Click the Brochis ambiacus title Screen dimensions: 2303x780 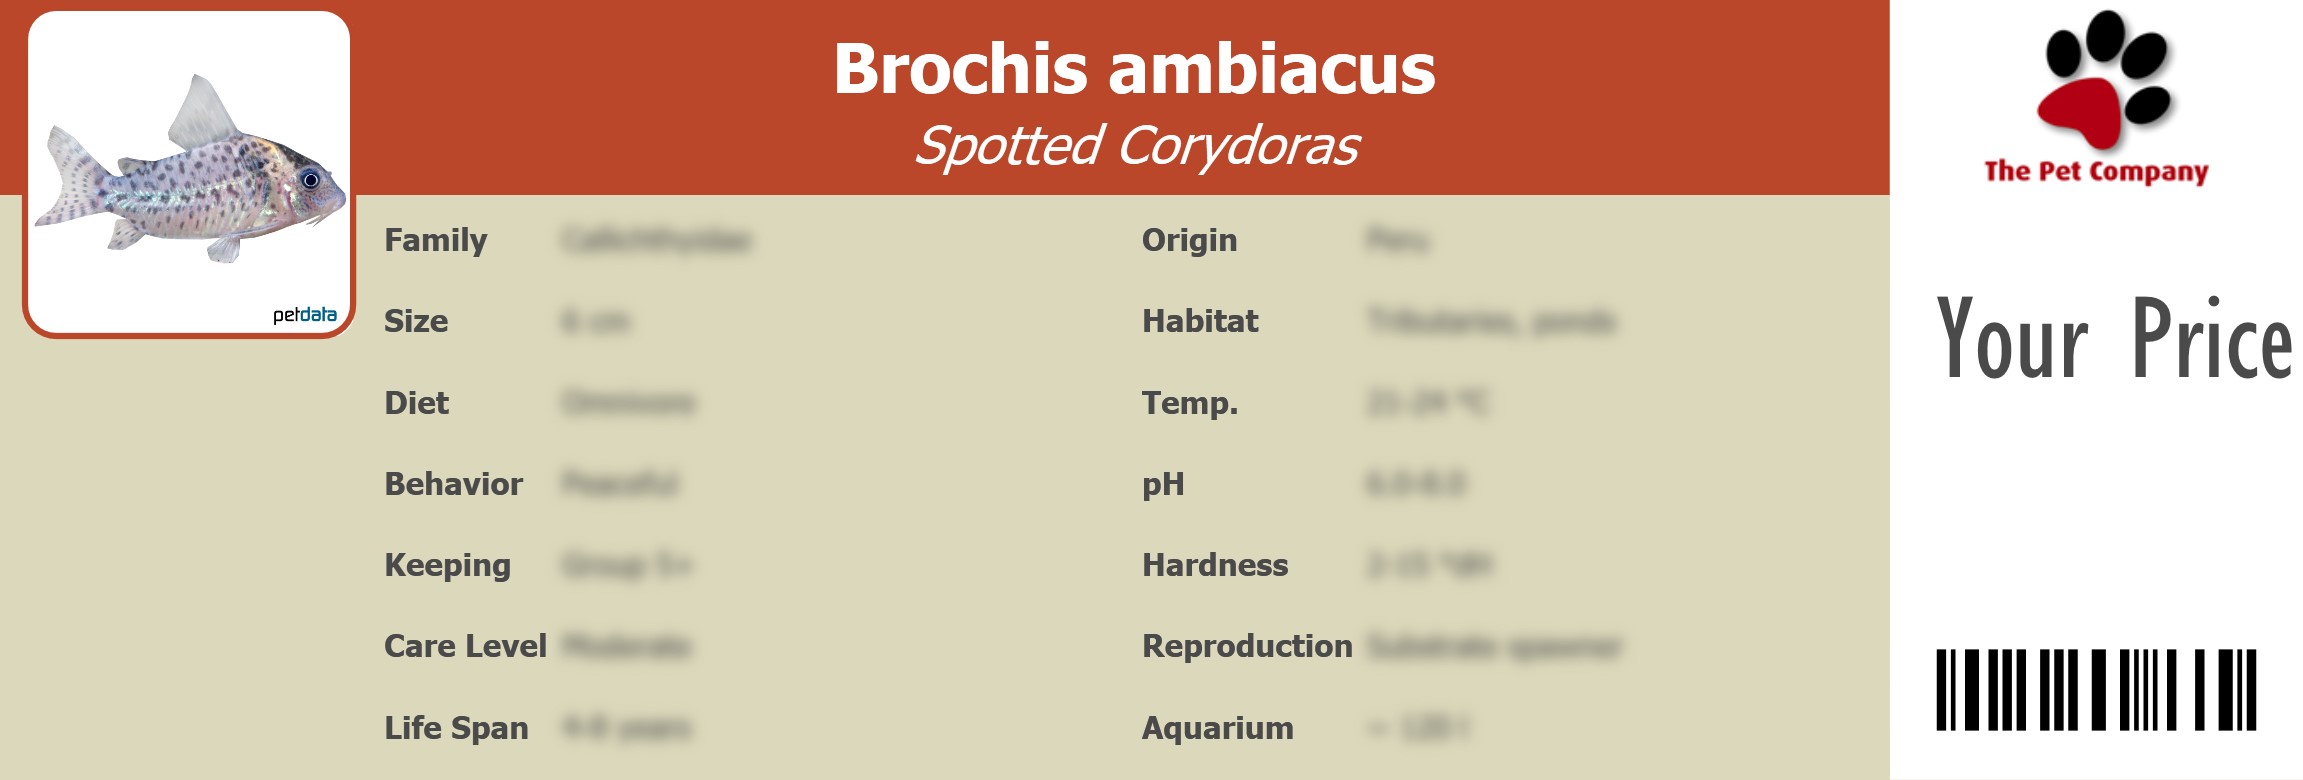[x=1134, y=69]
